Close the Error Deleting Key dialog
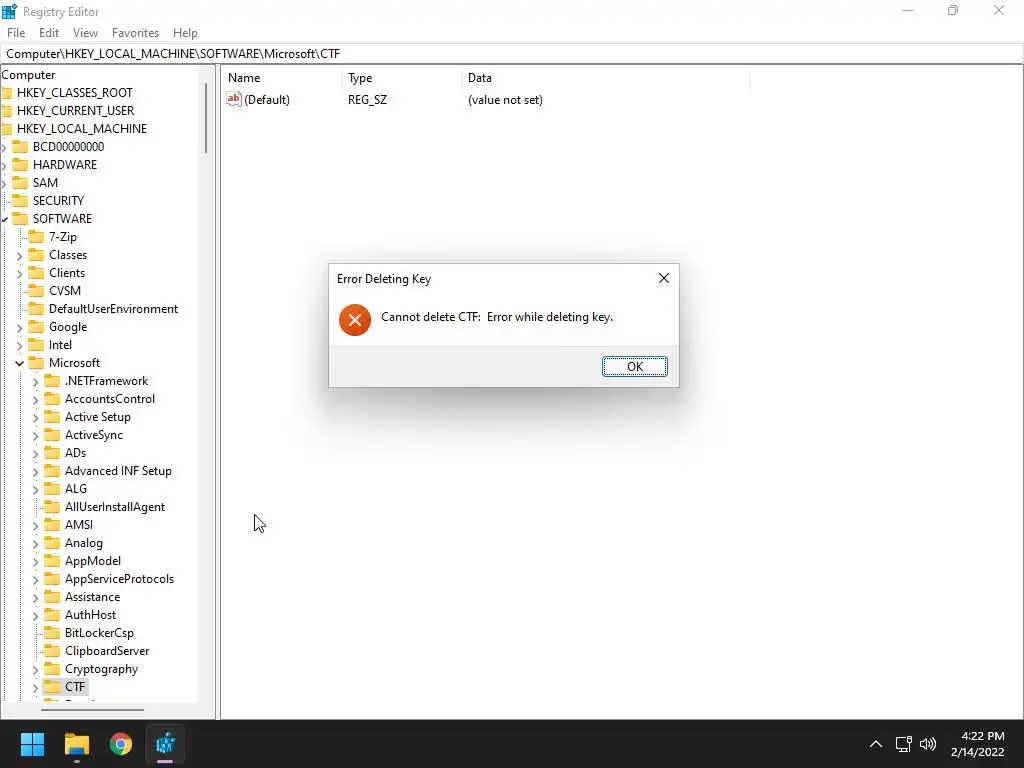The image size is (1024, 768). (x=664, y=278)
